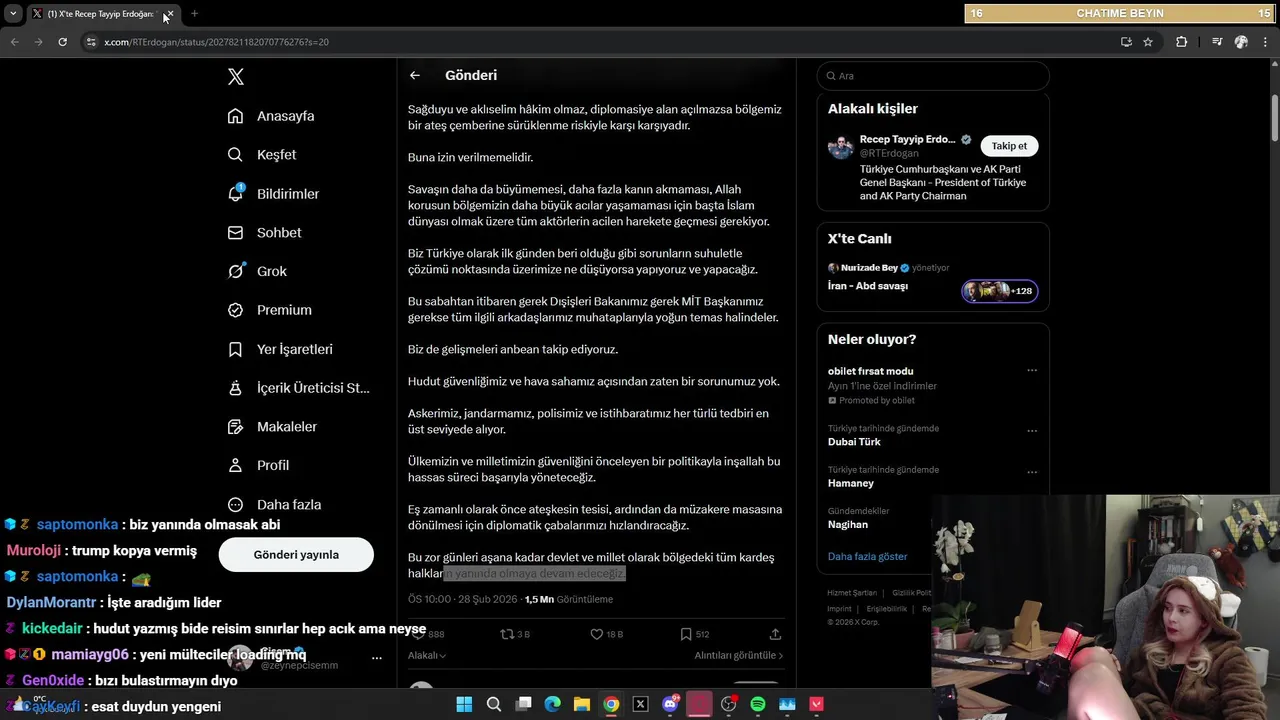The width and height of the screenshot is (1280, 720).
Task: Open Chrome profile avatar
Action: [1241, 42]
